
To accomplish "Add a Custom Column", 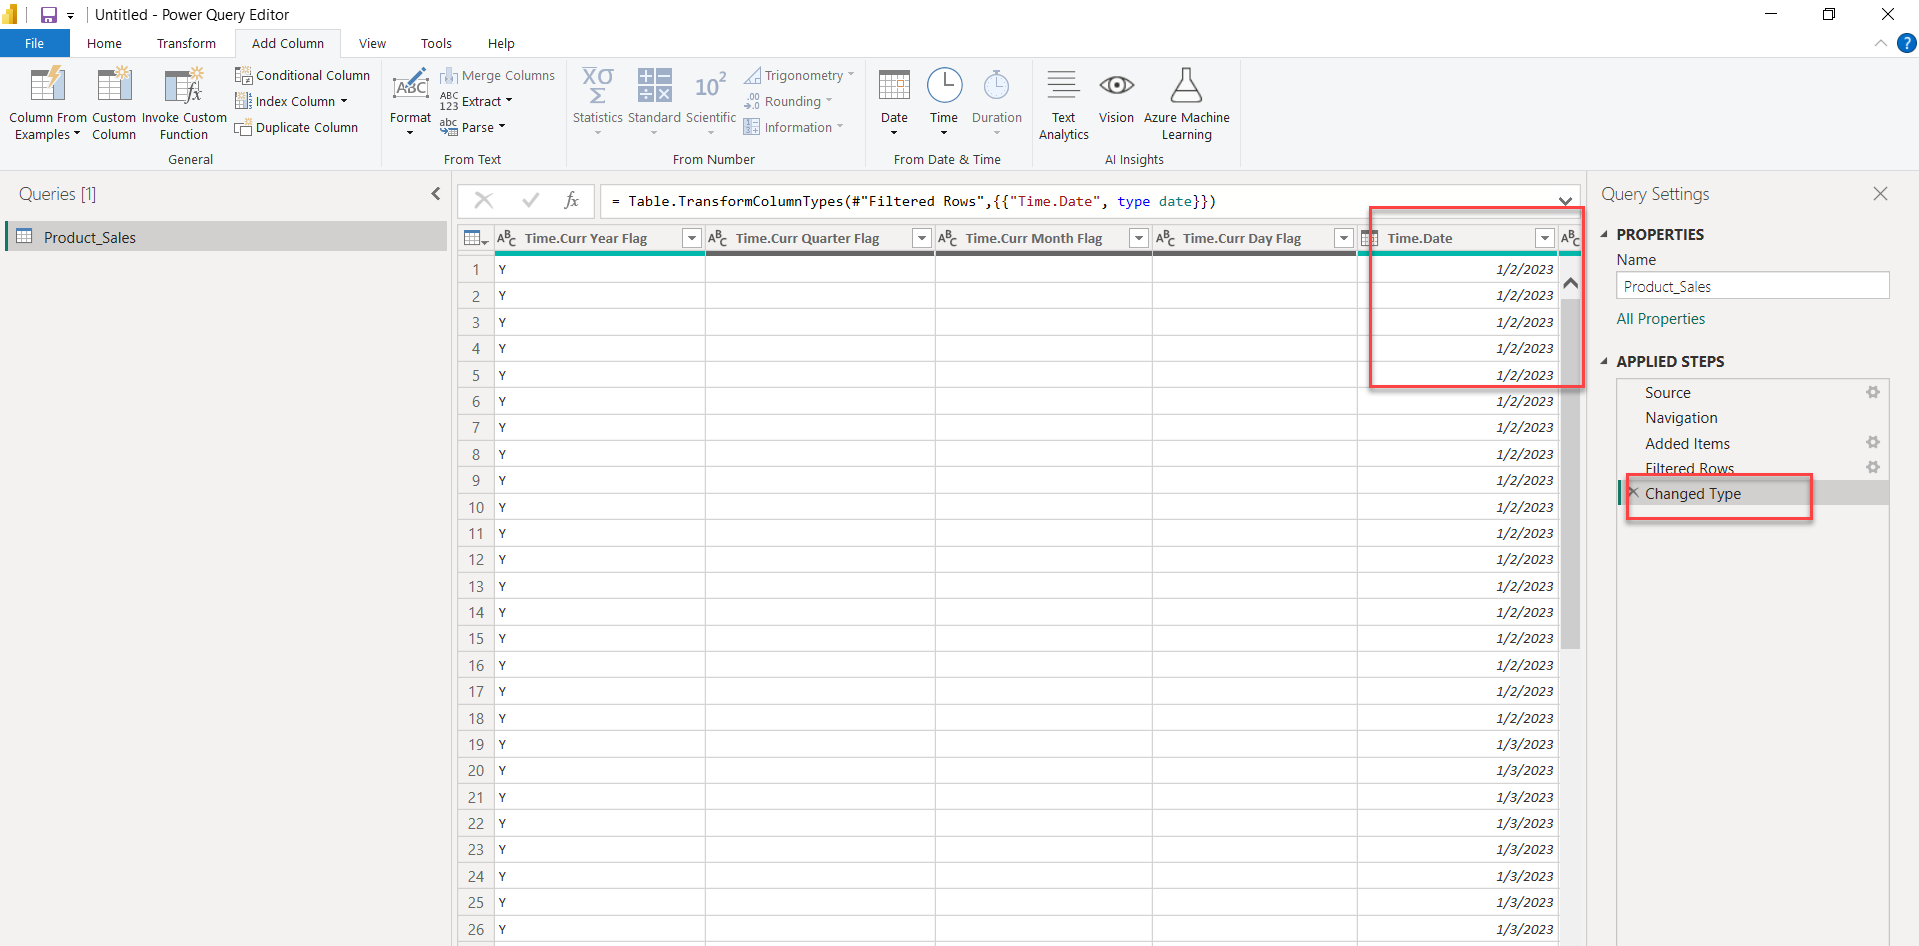I will [x=114, y=104].
